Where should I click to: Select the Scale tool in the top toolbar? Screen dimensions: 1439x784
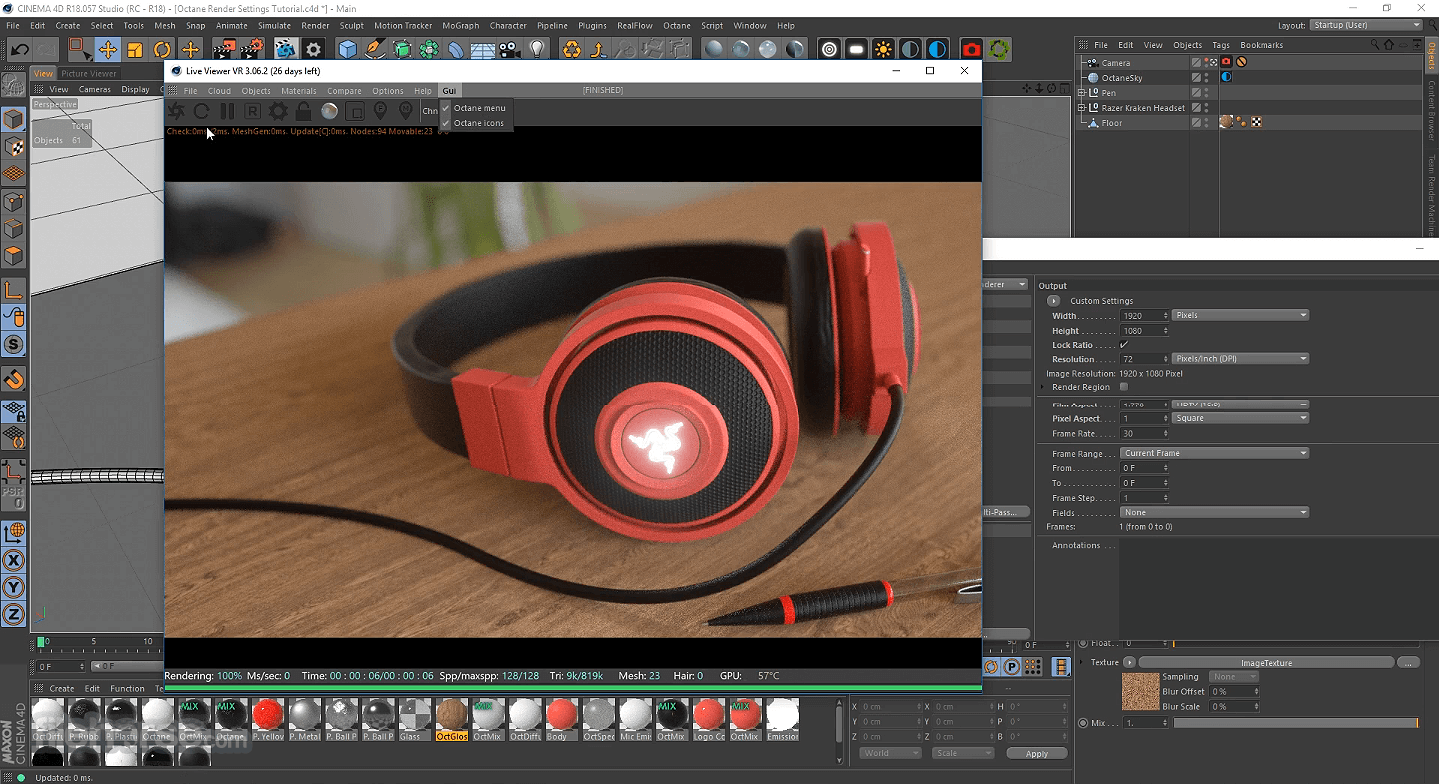(135, 49)
